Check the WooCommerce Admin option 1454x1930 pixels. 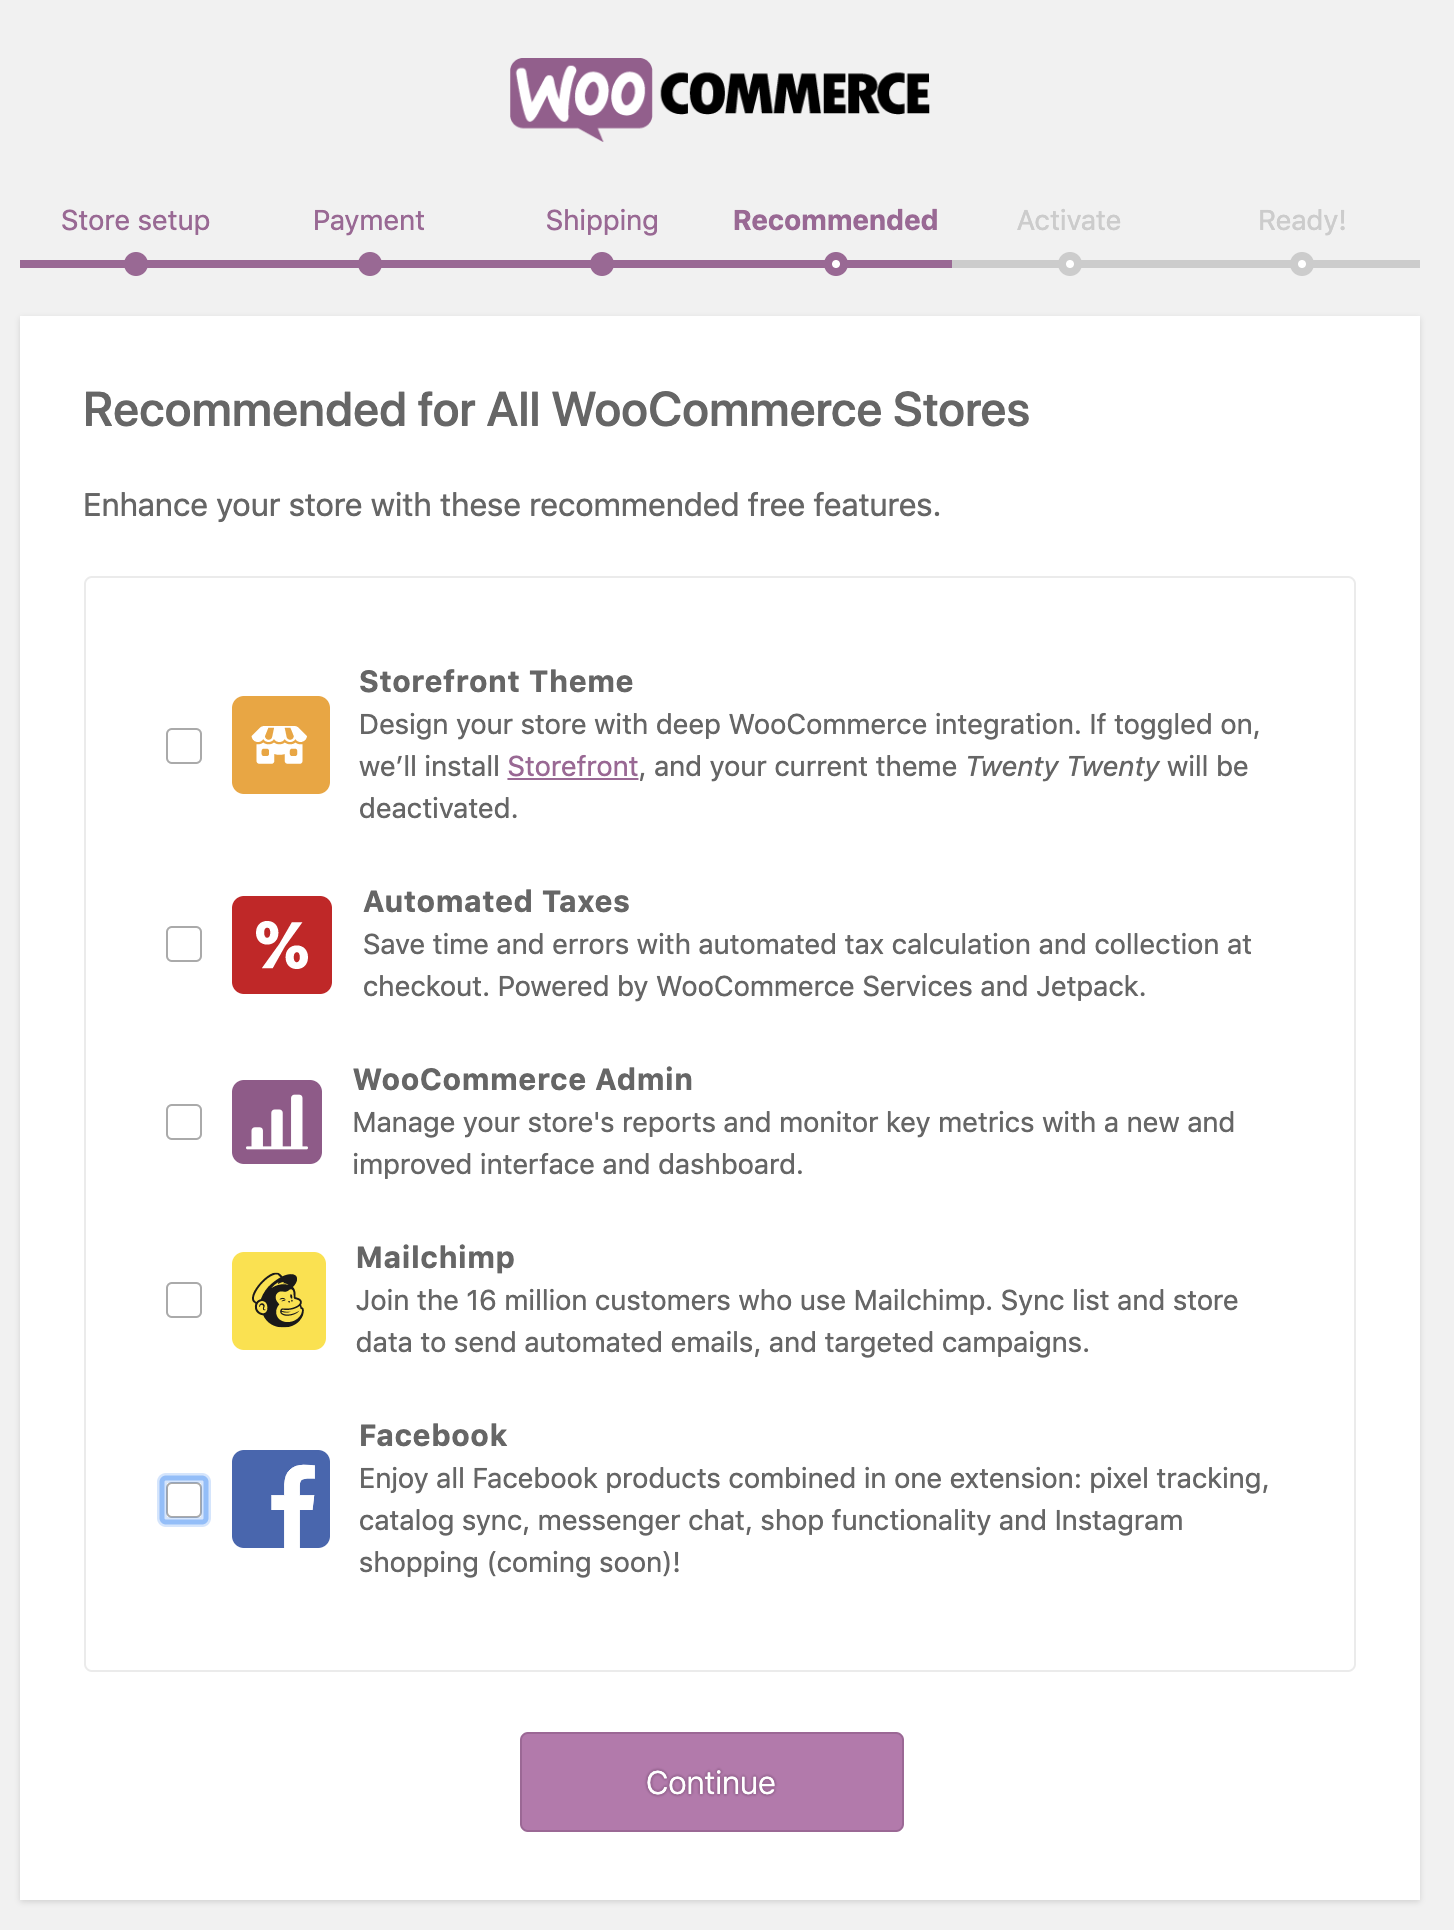184,1123
